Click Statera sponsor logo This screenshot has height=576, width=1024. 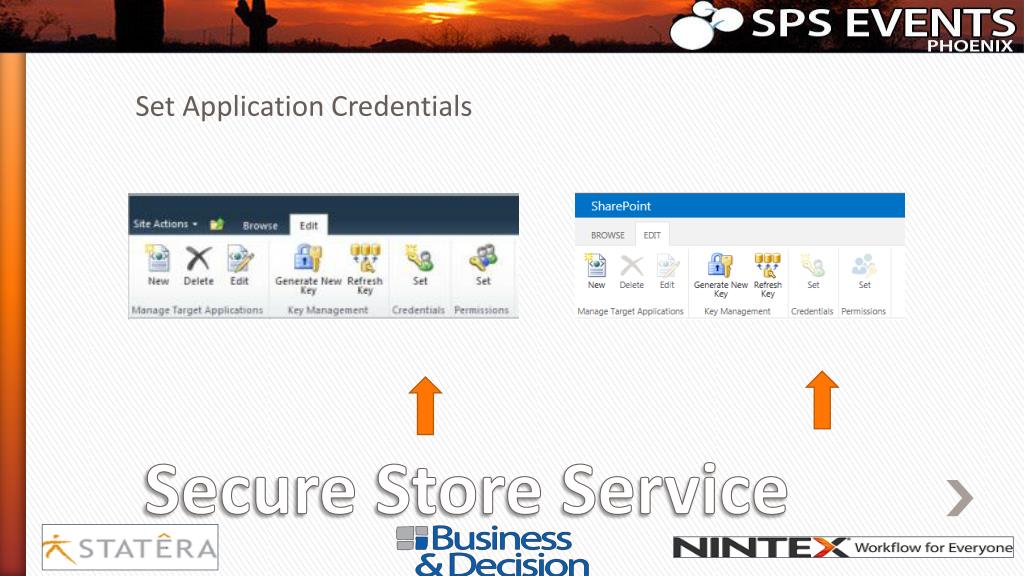coord(130,547)
